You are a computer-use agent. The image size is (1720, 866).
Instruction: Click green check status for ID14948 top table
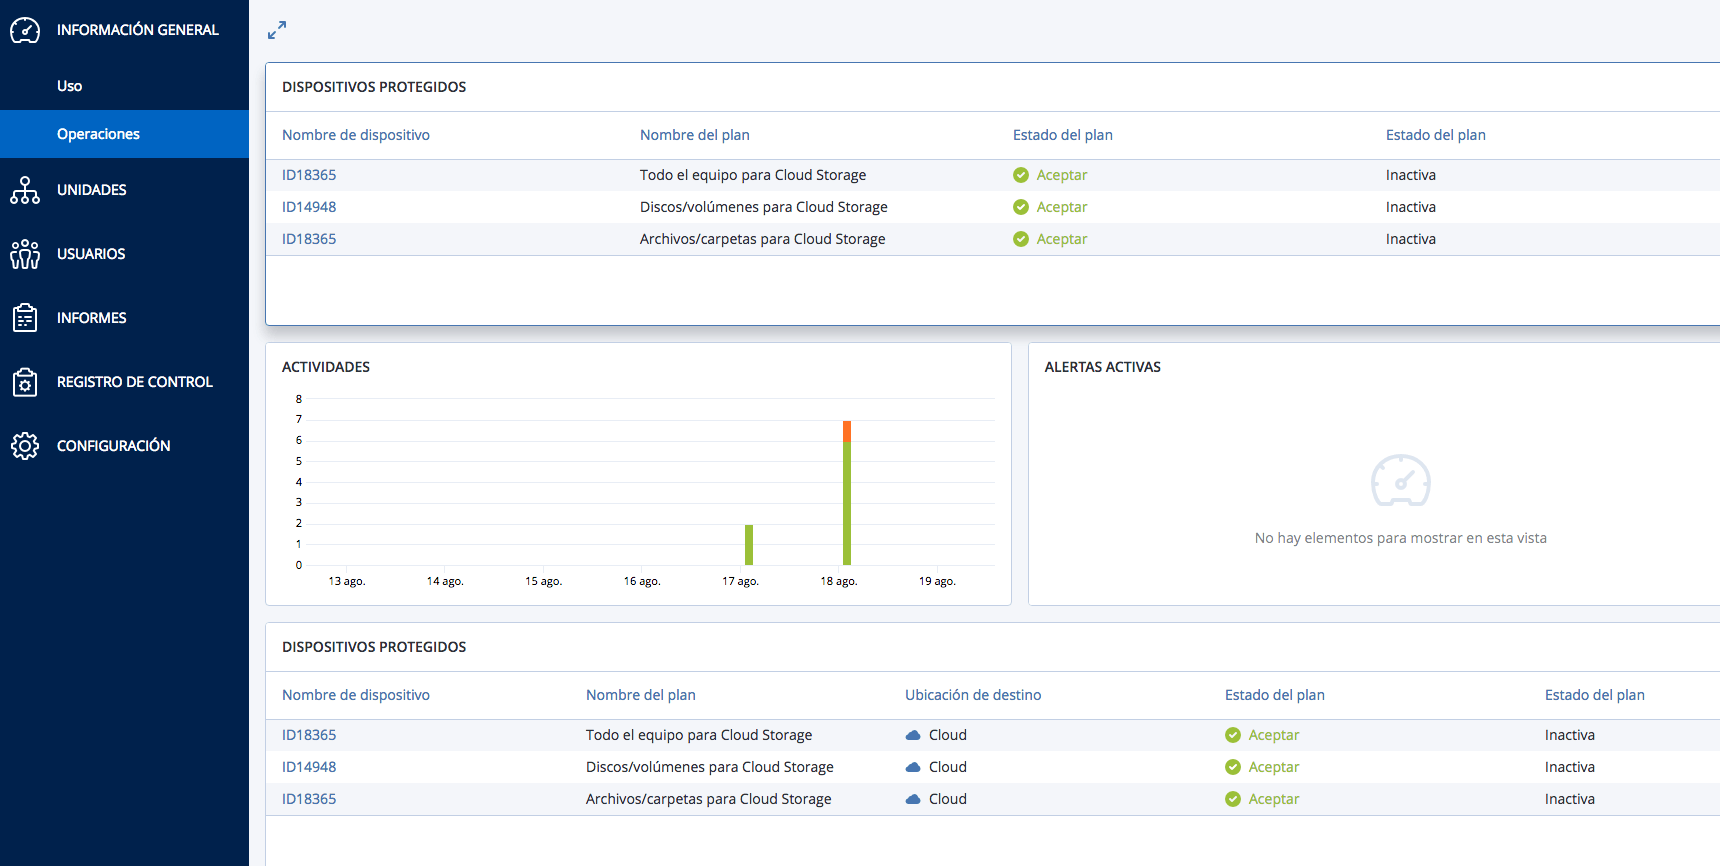pyautogui.click(x=1021, y=207)
